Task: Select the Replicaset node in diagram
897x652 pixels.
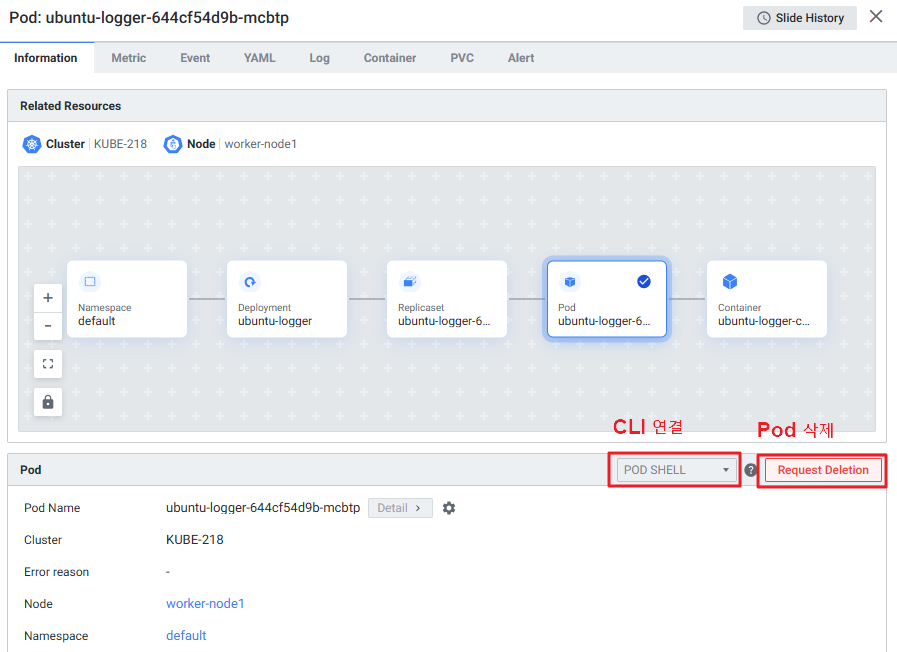Action: [x=447, y=299]
